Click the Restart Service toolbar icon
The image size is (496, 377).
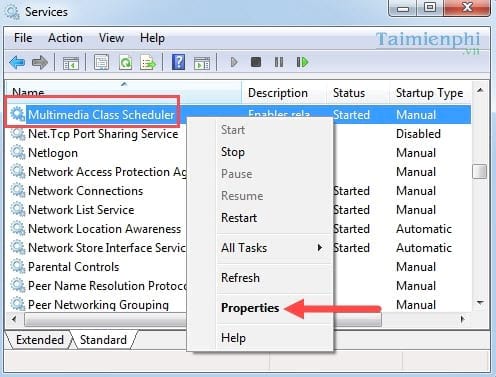point(302,62)
